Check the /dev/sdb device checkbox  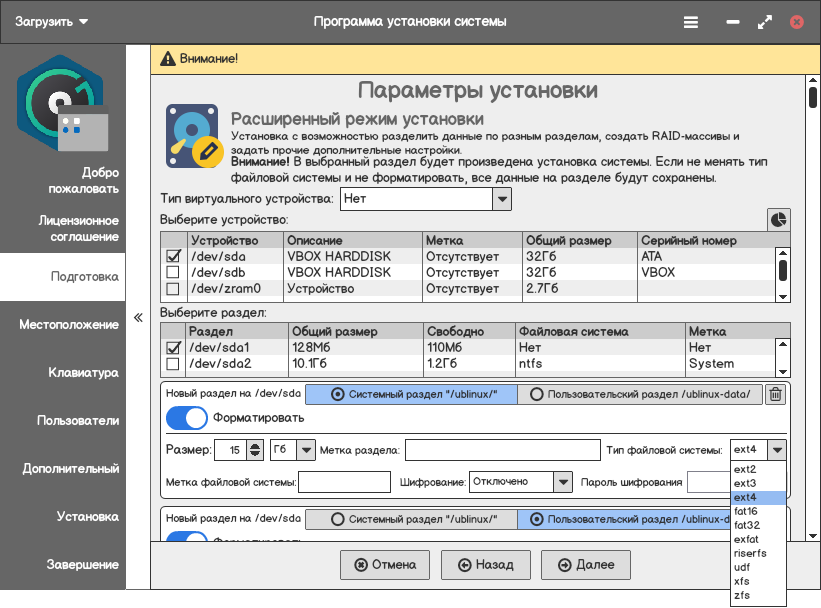pos(172,272)
